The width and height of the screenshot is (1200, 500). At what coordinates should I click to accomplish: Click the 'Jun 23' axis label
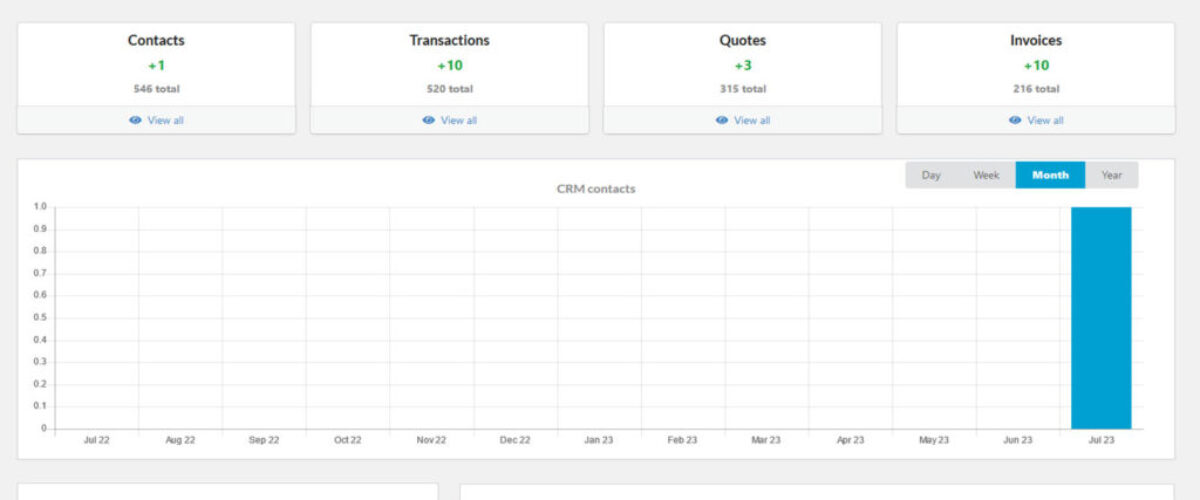point(1018,440)
